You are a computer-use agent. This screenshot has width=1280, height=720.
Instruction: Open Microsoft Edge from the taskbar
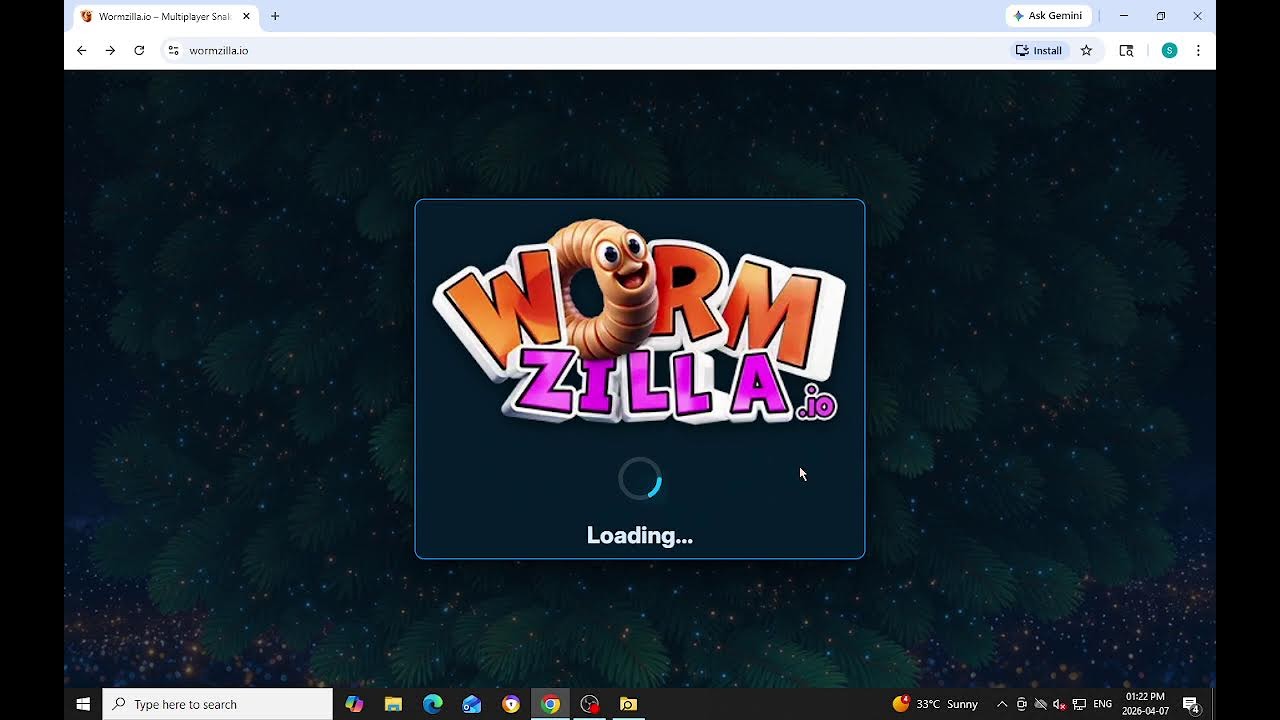[432, 704]
